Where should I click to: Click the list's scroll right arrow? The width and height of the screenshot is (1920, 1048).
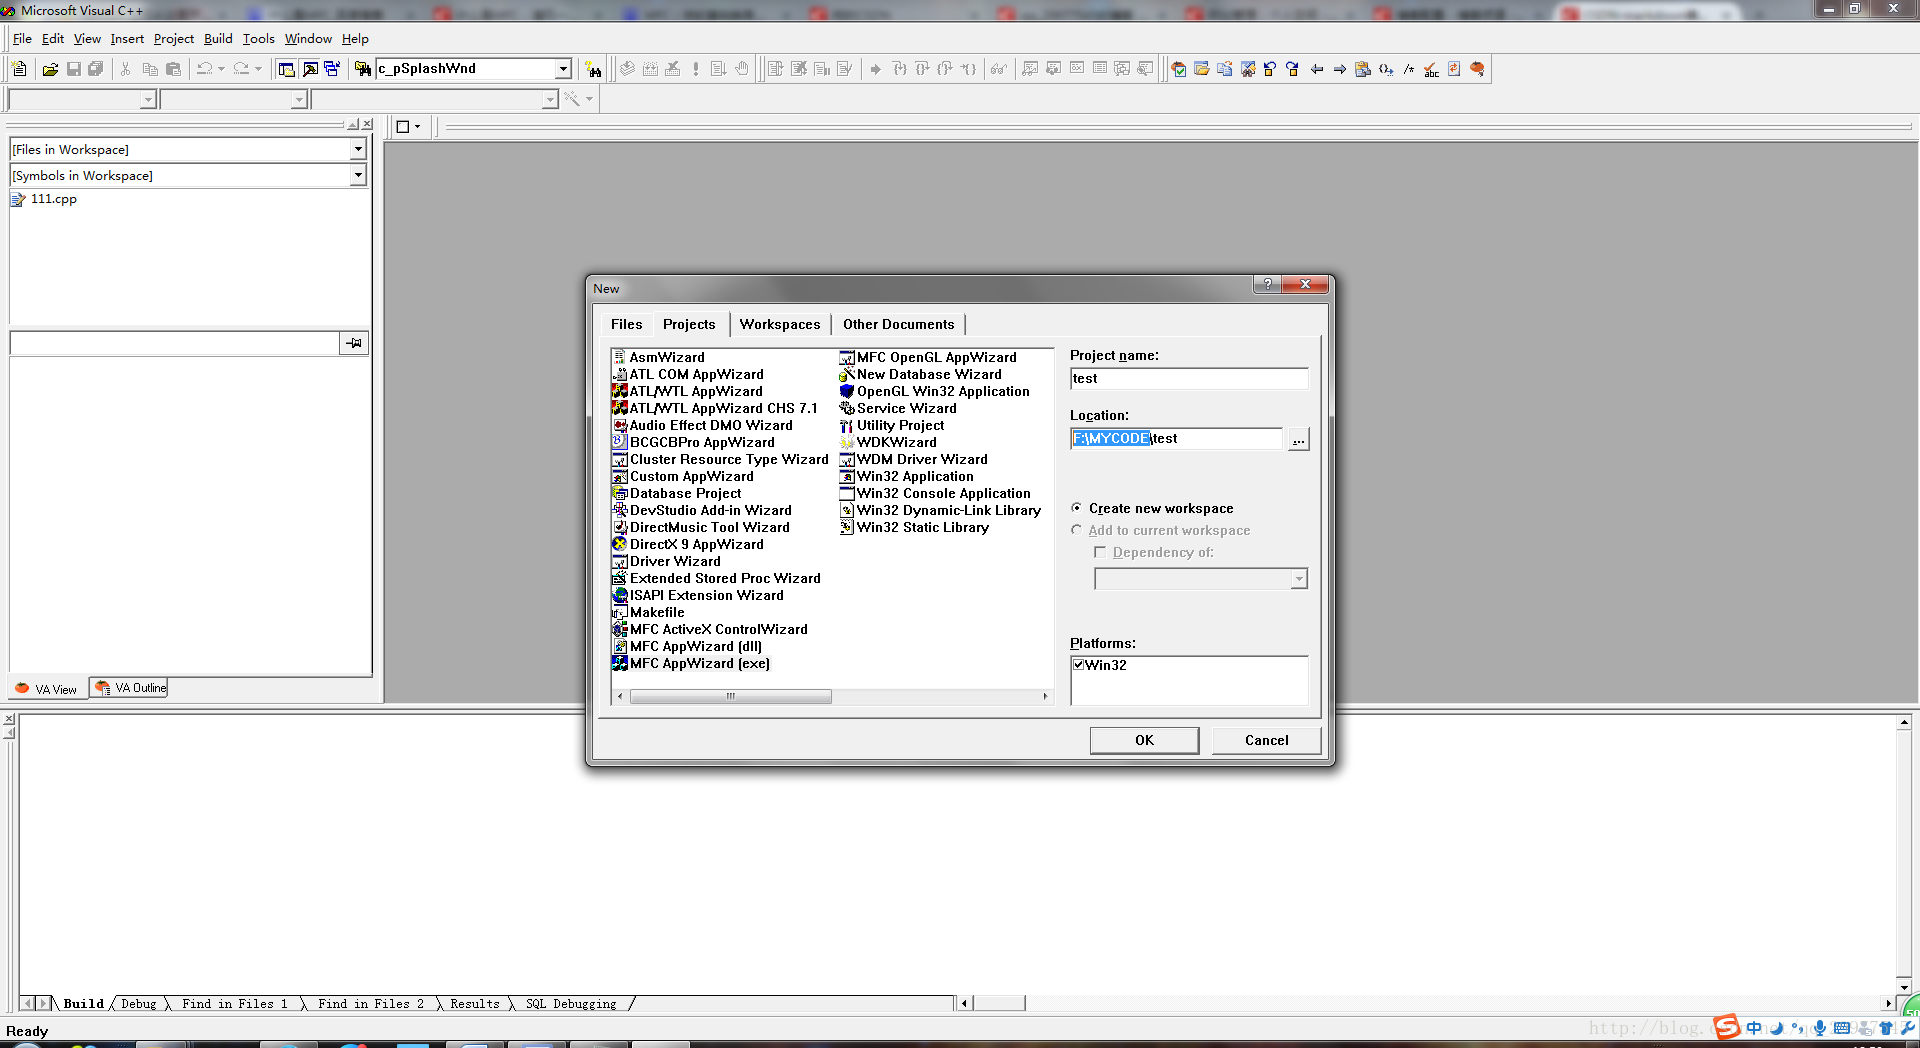coord(1045,696)
